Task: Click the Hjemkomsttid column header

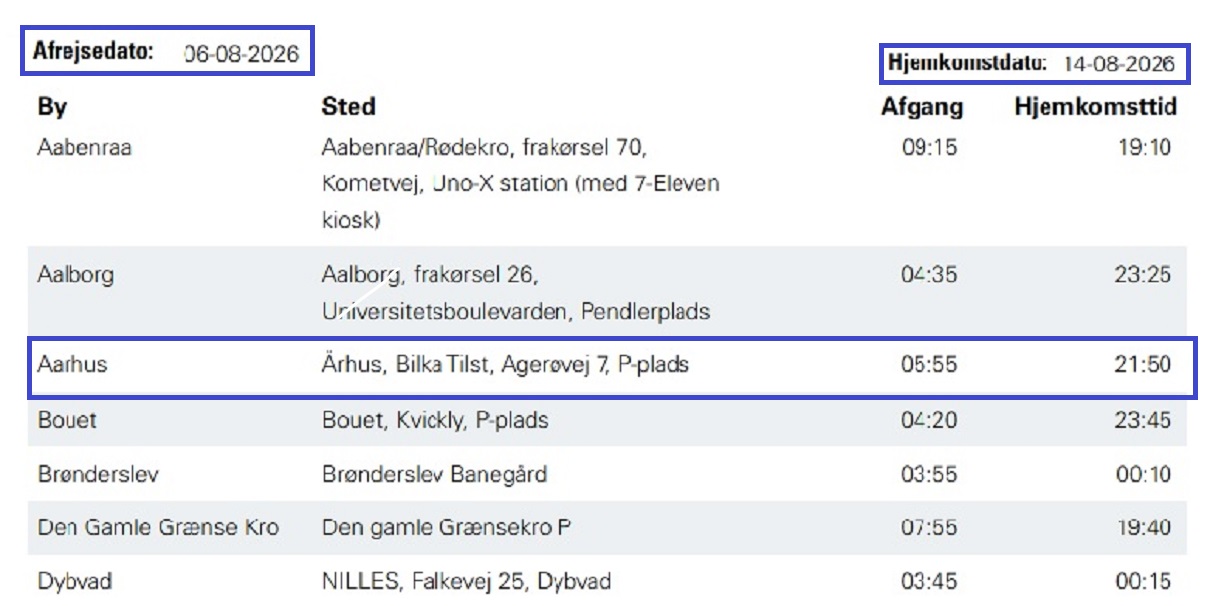Action: (x=1095, y=106)
